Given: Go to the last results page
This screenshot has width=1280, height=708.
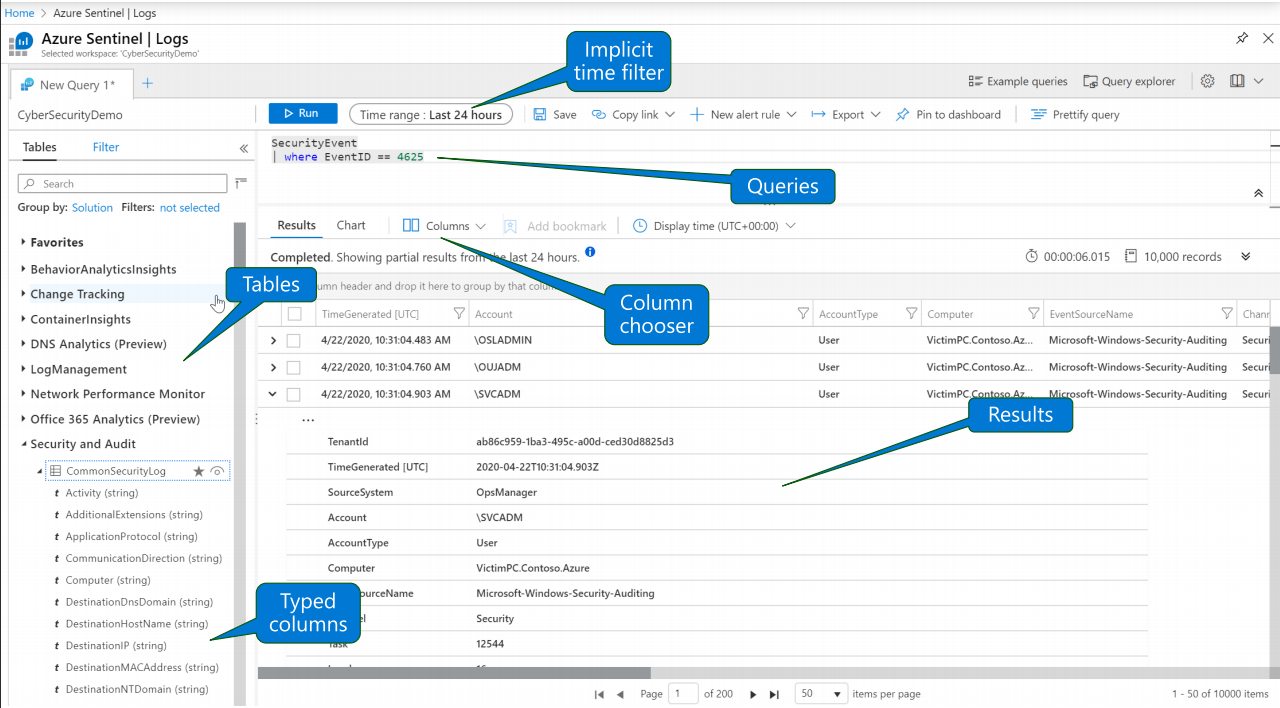Looking at the screenshot, I should coord(774,694).
